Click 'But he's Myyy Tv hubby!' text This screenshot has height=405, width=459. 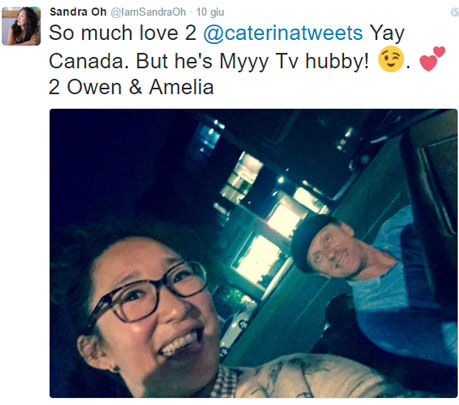tap(252, 62)
